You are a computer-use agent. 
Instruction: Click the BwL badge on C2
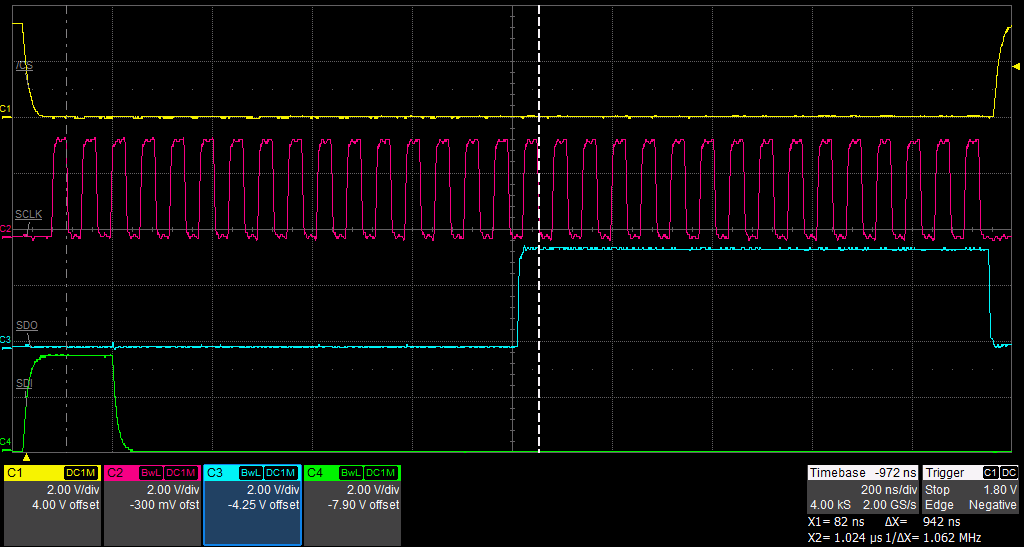pyautogui.click(x=150, y=473)
